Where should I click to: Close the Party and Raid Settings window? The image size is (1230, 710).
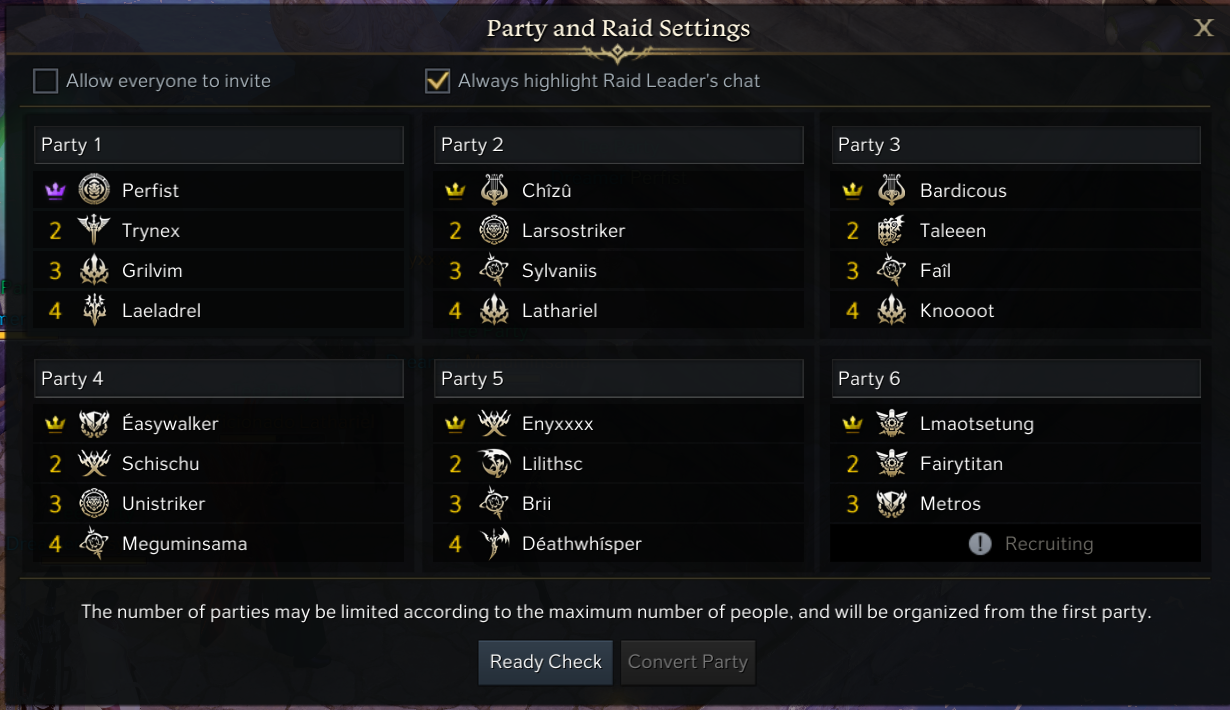click(x=1204, y=28)
